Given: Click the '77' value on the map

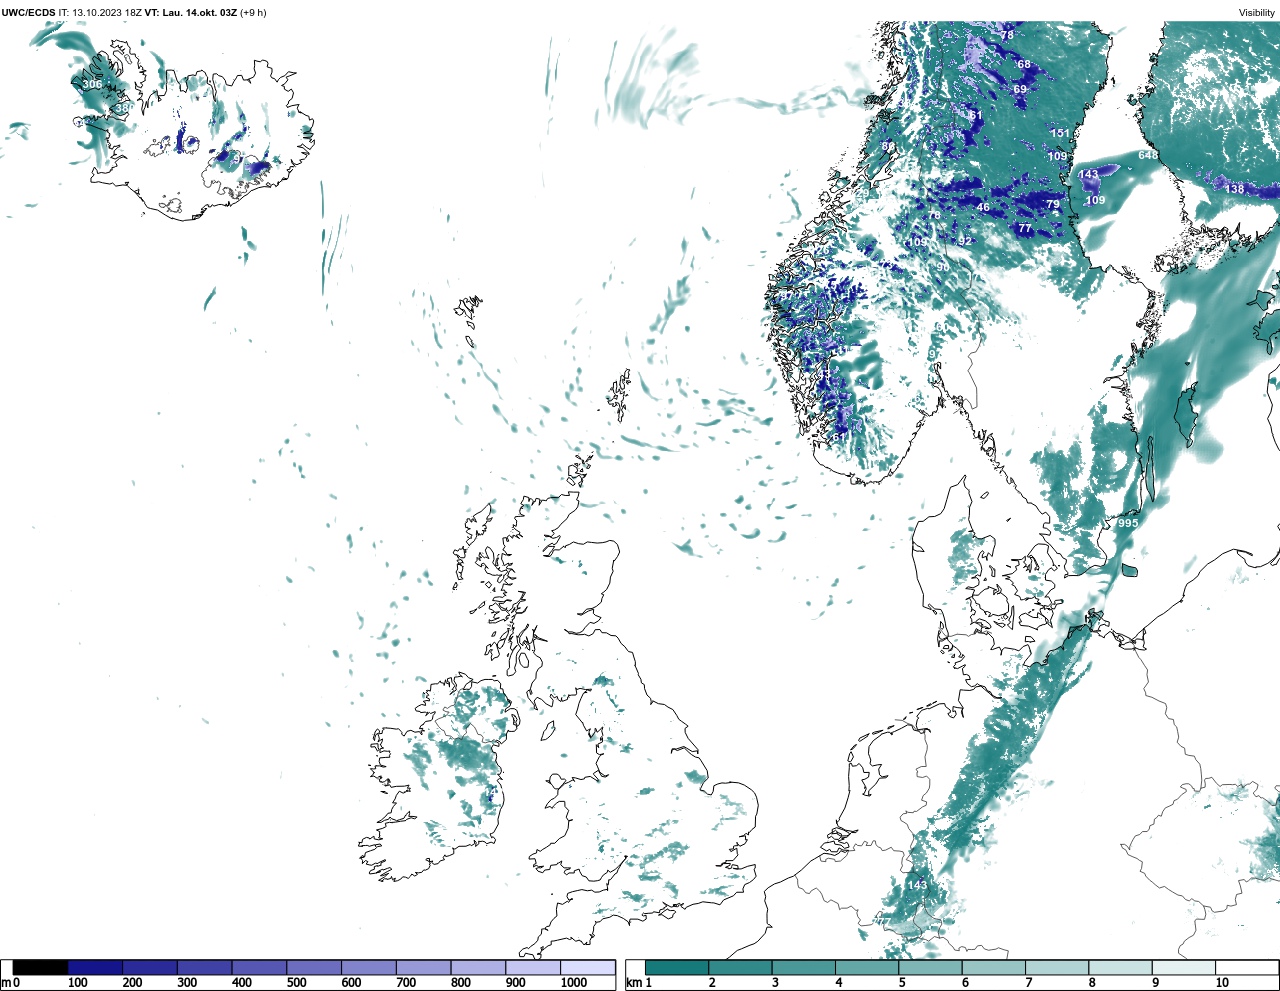Looking at the screenshot, I should [x=1025, y=228].
